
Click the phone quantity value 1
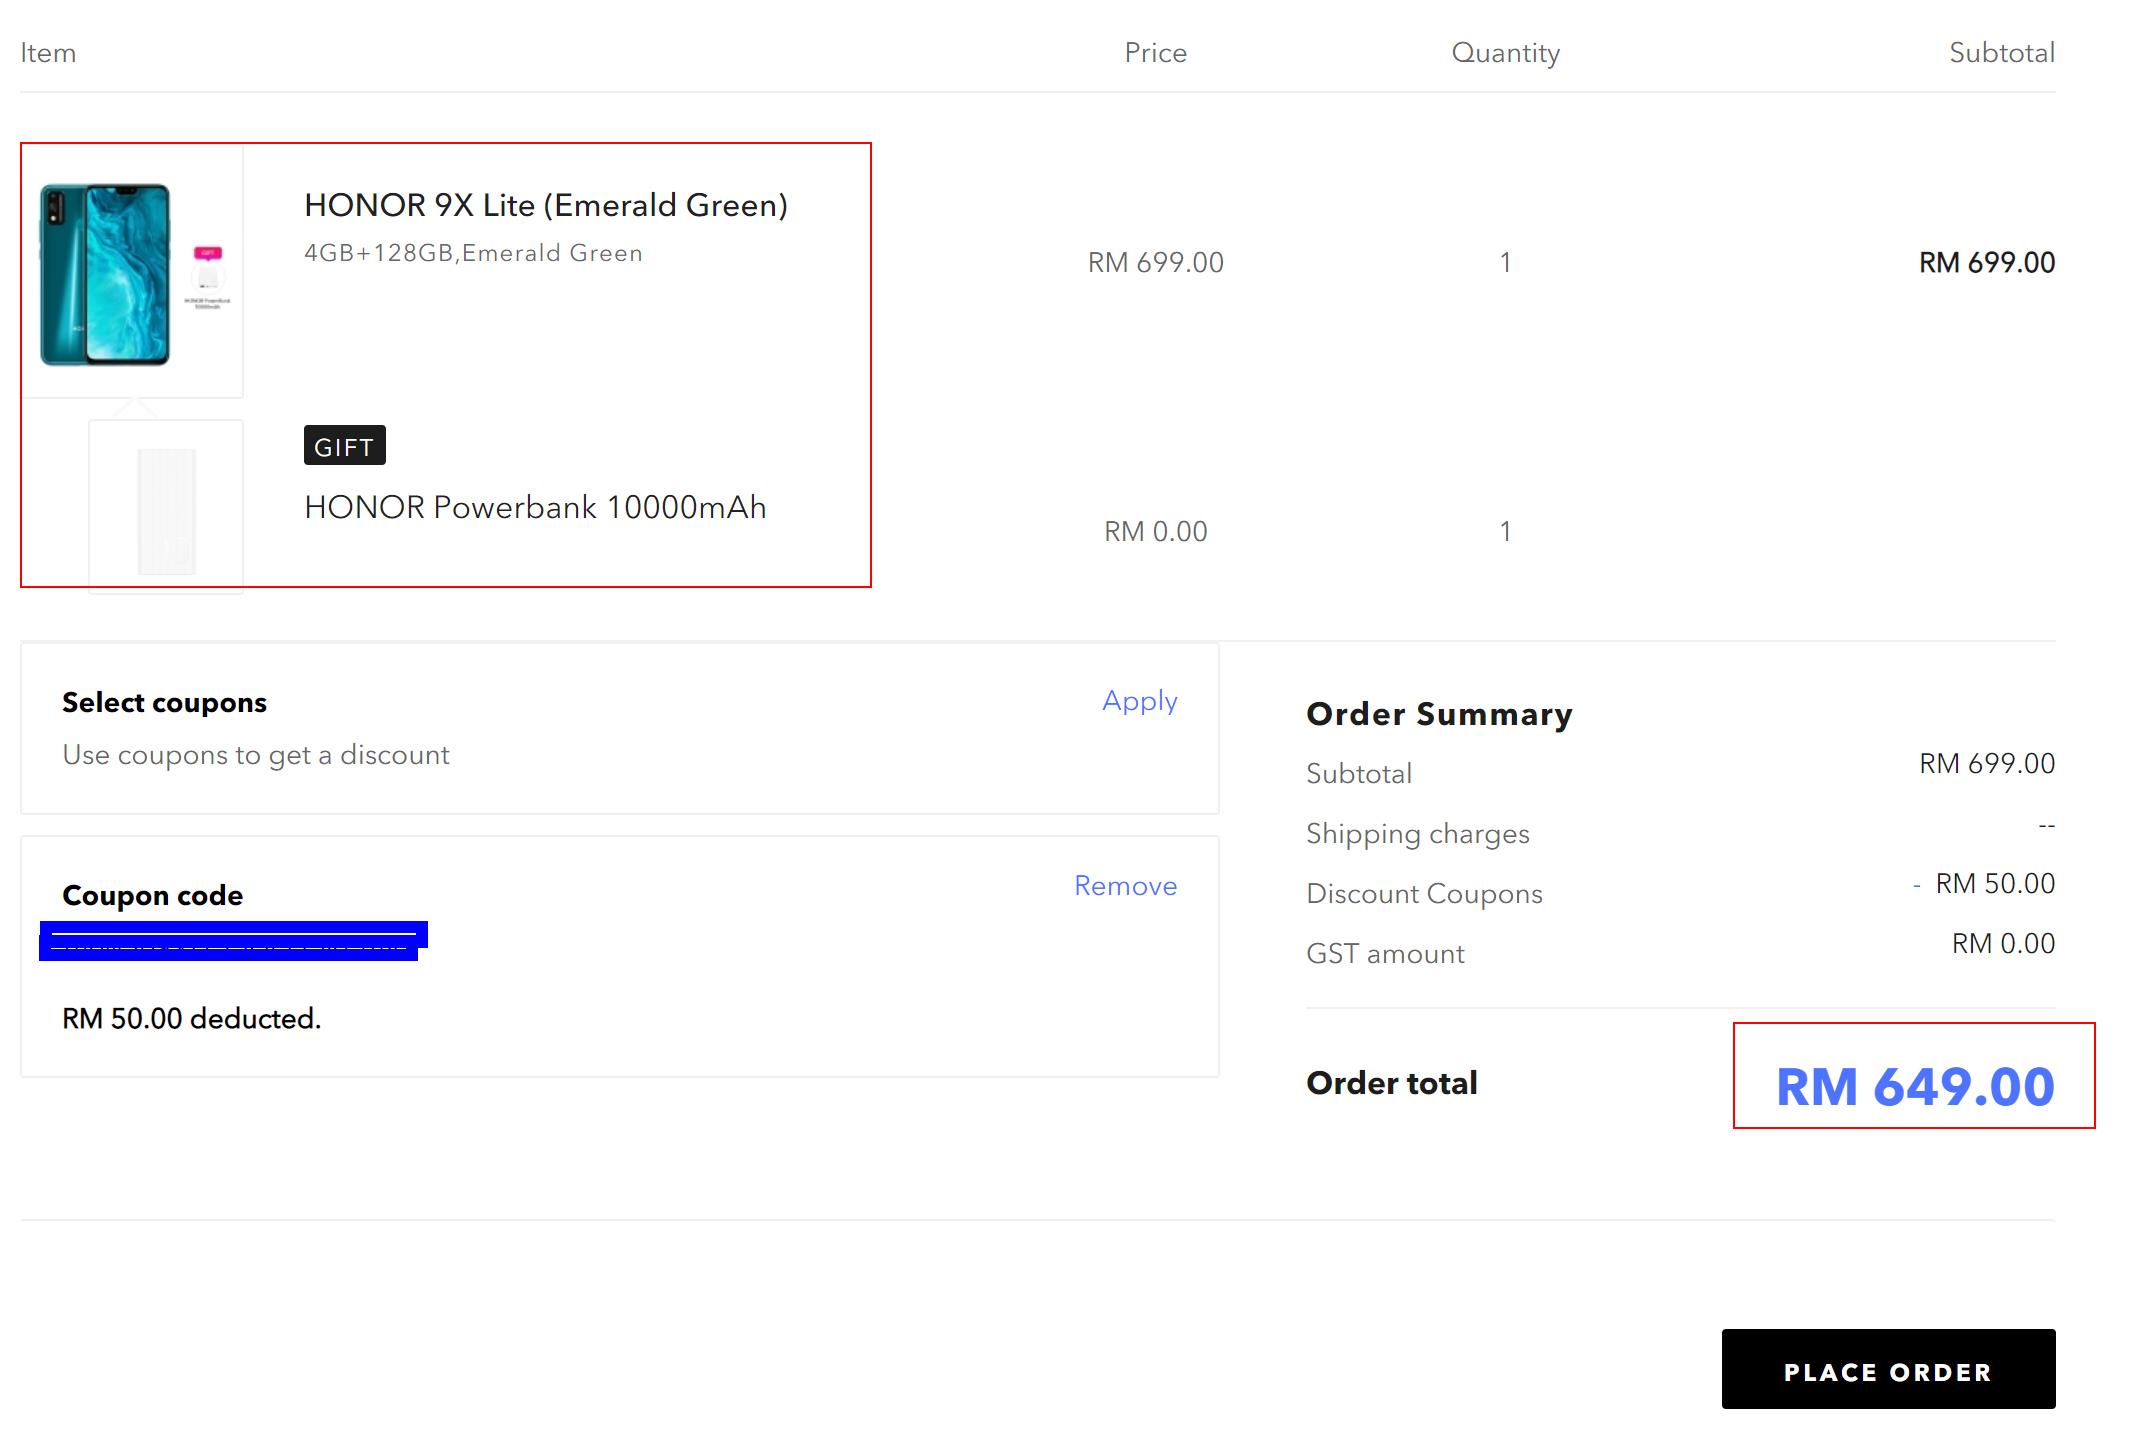point(1505,263)
